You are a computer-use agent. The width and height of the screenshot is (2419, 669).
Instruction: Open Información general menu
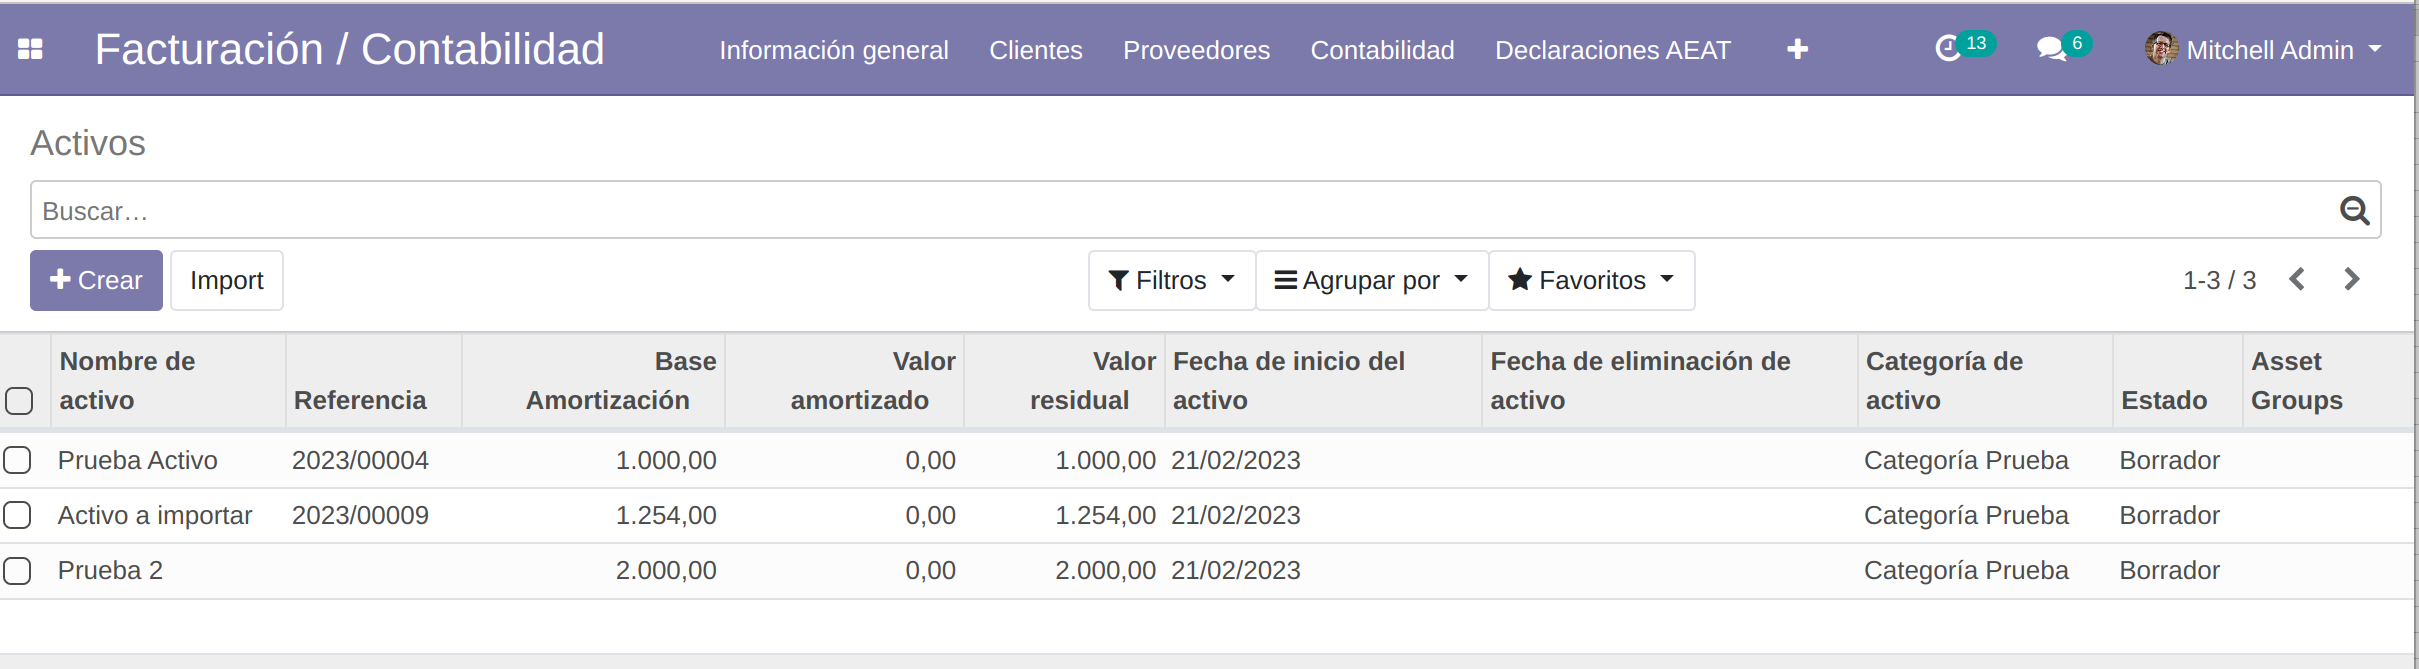tap(833, 50)
